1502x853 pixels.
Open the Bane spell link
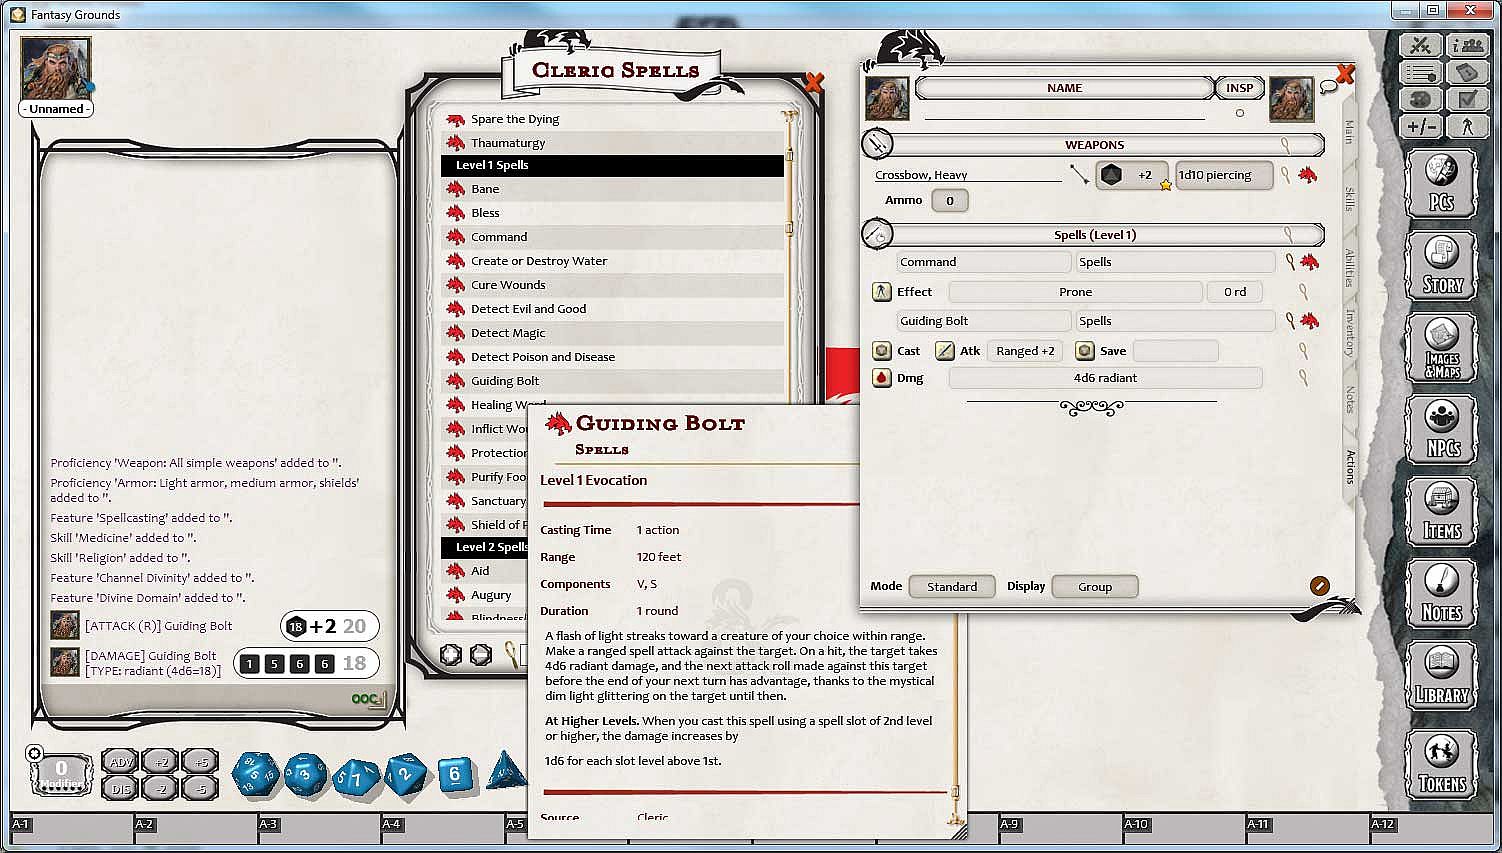[x=456, y=189]
